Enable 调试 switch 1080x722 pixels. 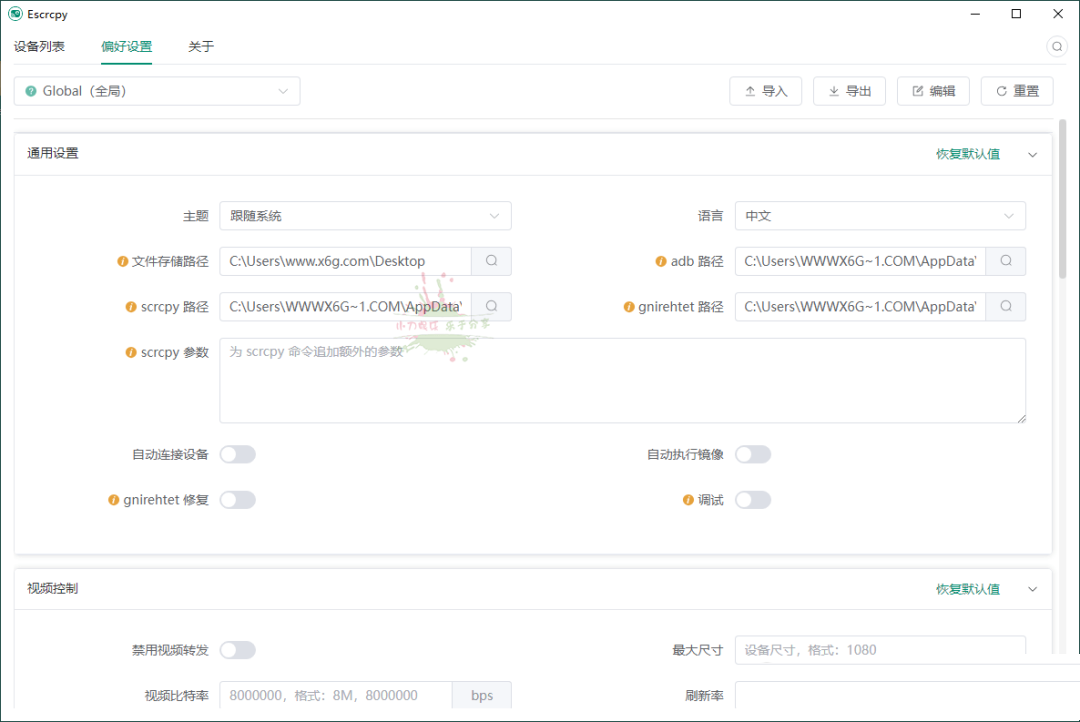[753, 500]
